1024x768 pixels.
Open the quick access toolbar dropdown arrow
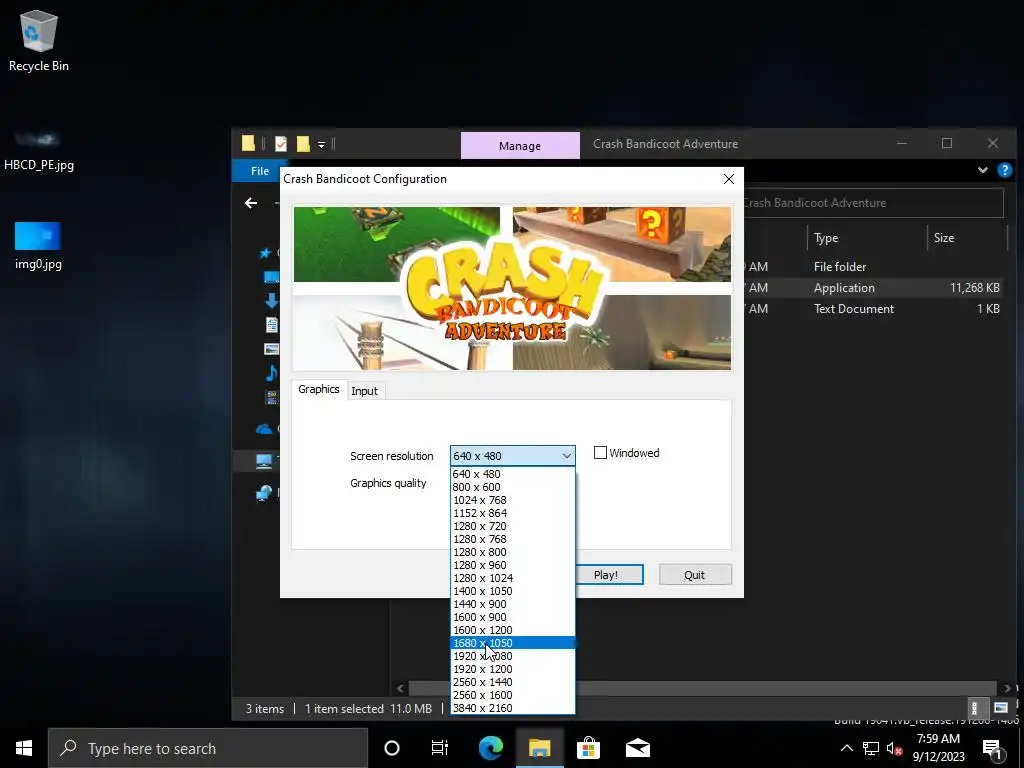tap(321, 144)
